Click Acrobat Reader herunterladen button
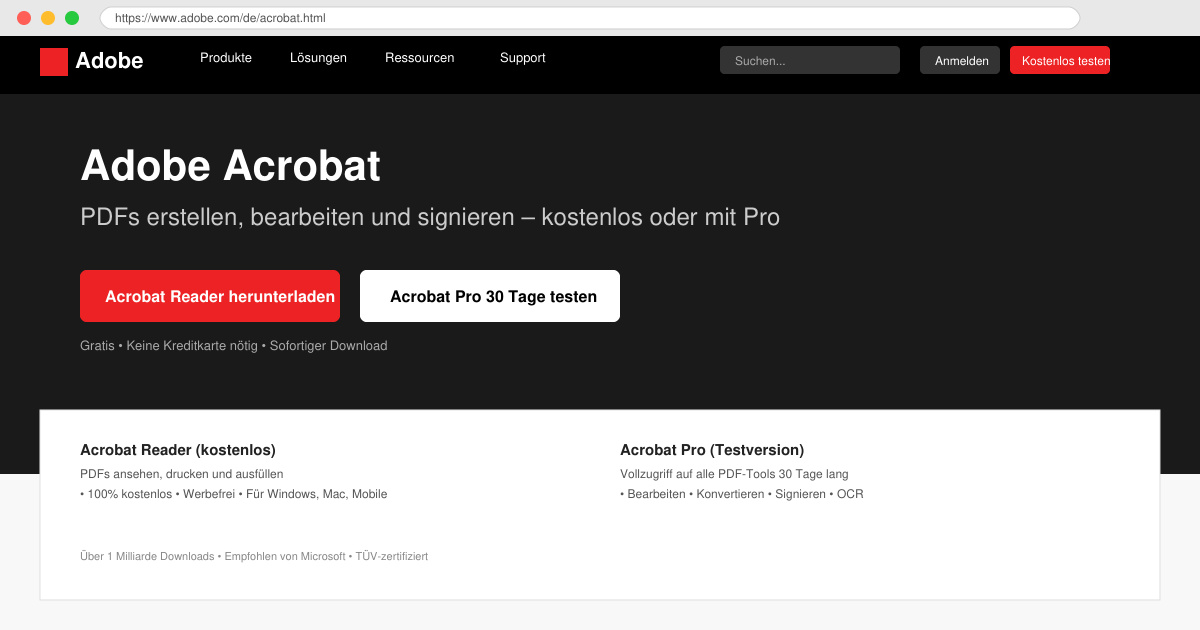 (x=210, y=296)
